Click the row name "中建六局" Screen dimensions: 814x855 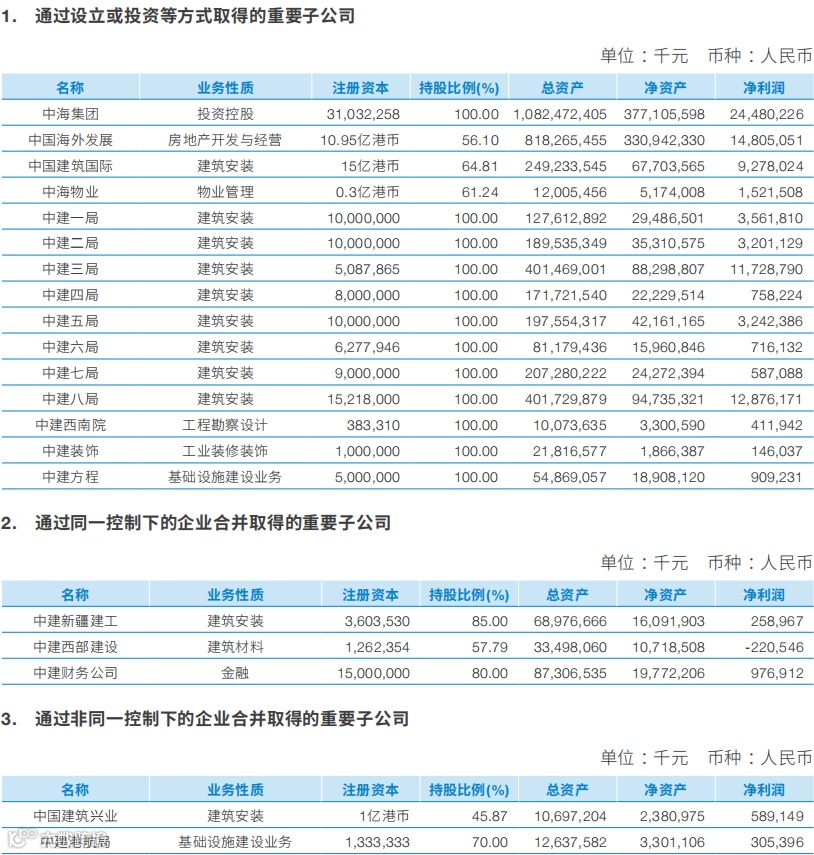[x=71, y=347]
